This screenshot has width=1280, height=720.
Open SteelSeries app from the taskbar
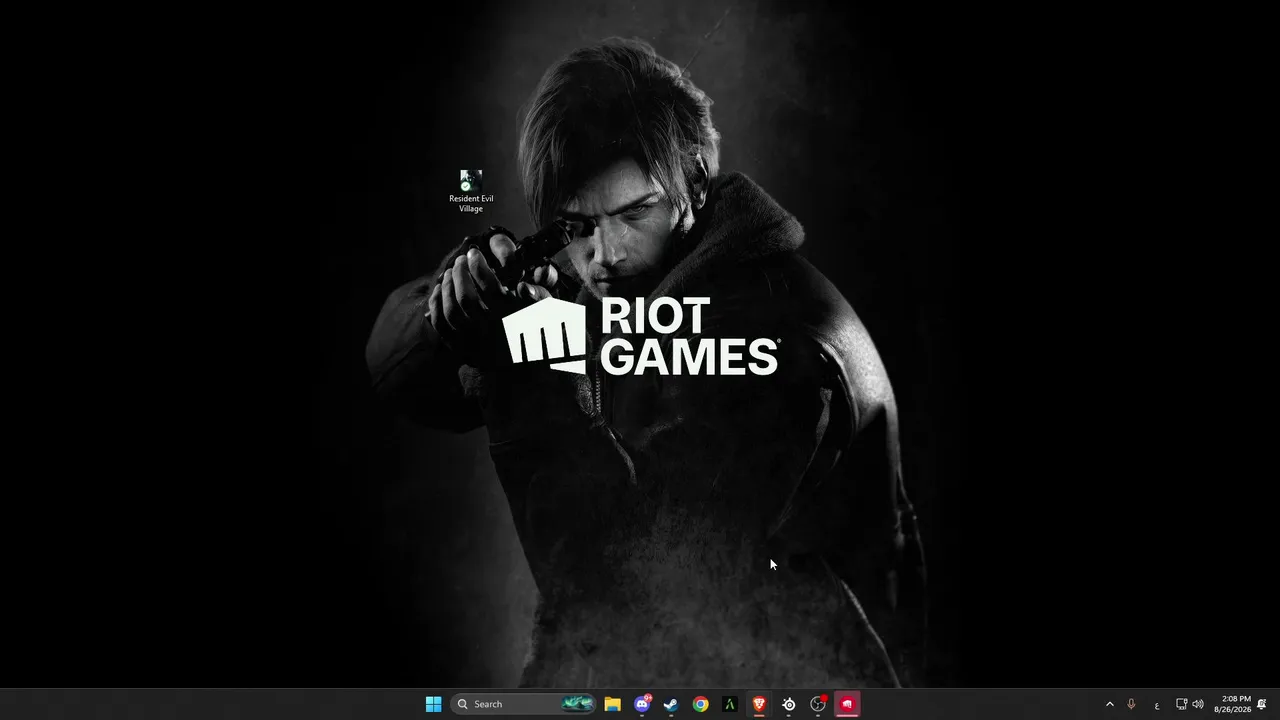(789, 704)
